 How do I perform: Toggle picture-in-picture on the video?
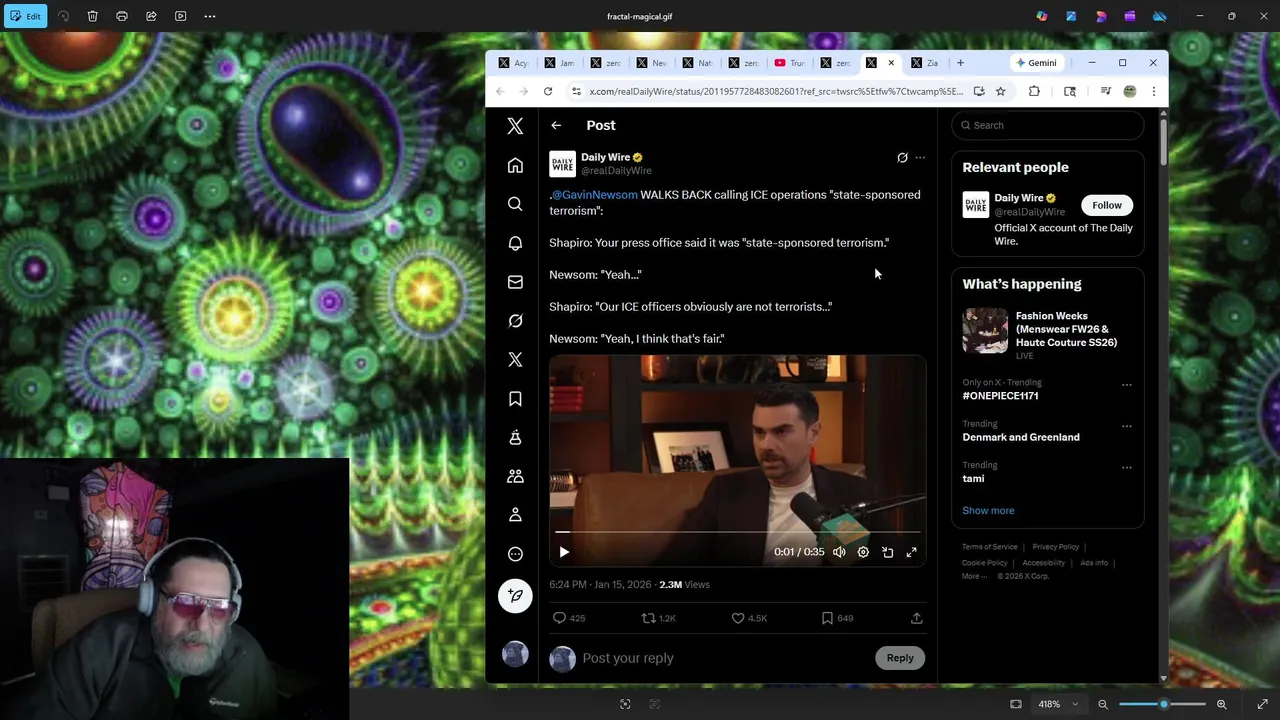tap(887, 552)
